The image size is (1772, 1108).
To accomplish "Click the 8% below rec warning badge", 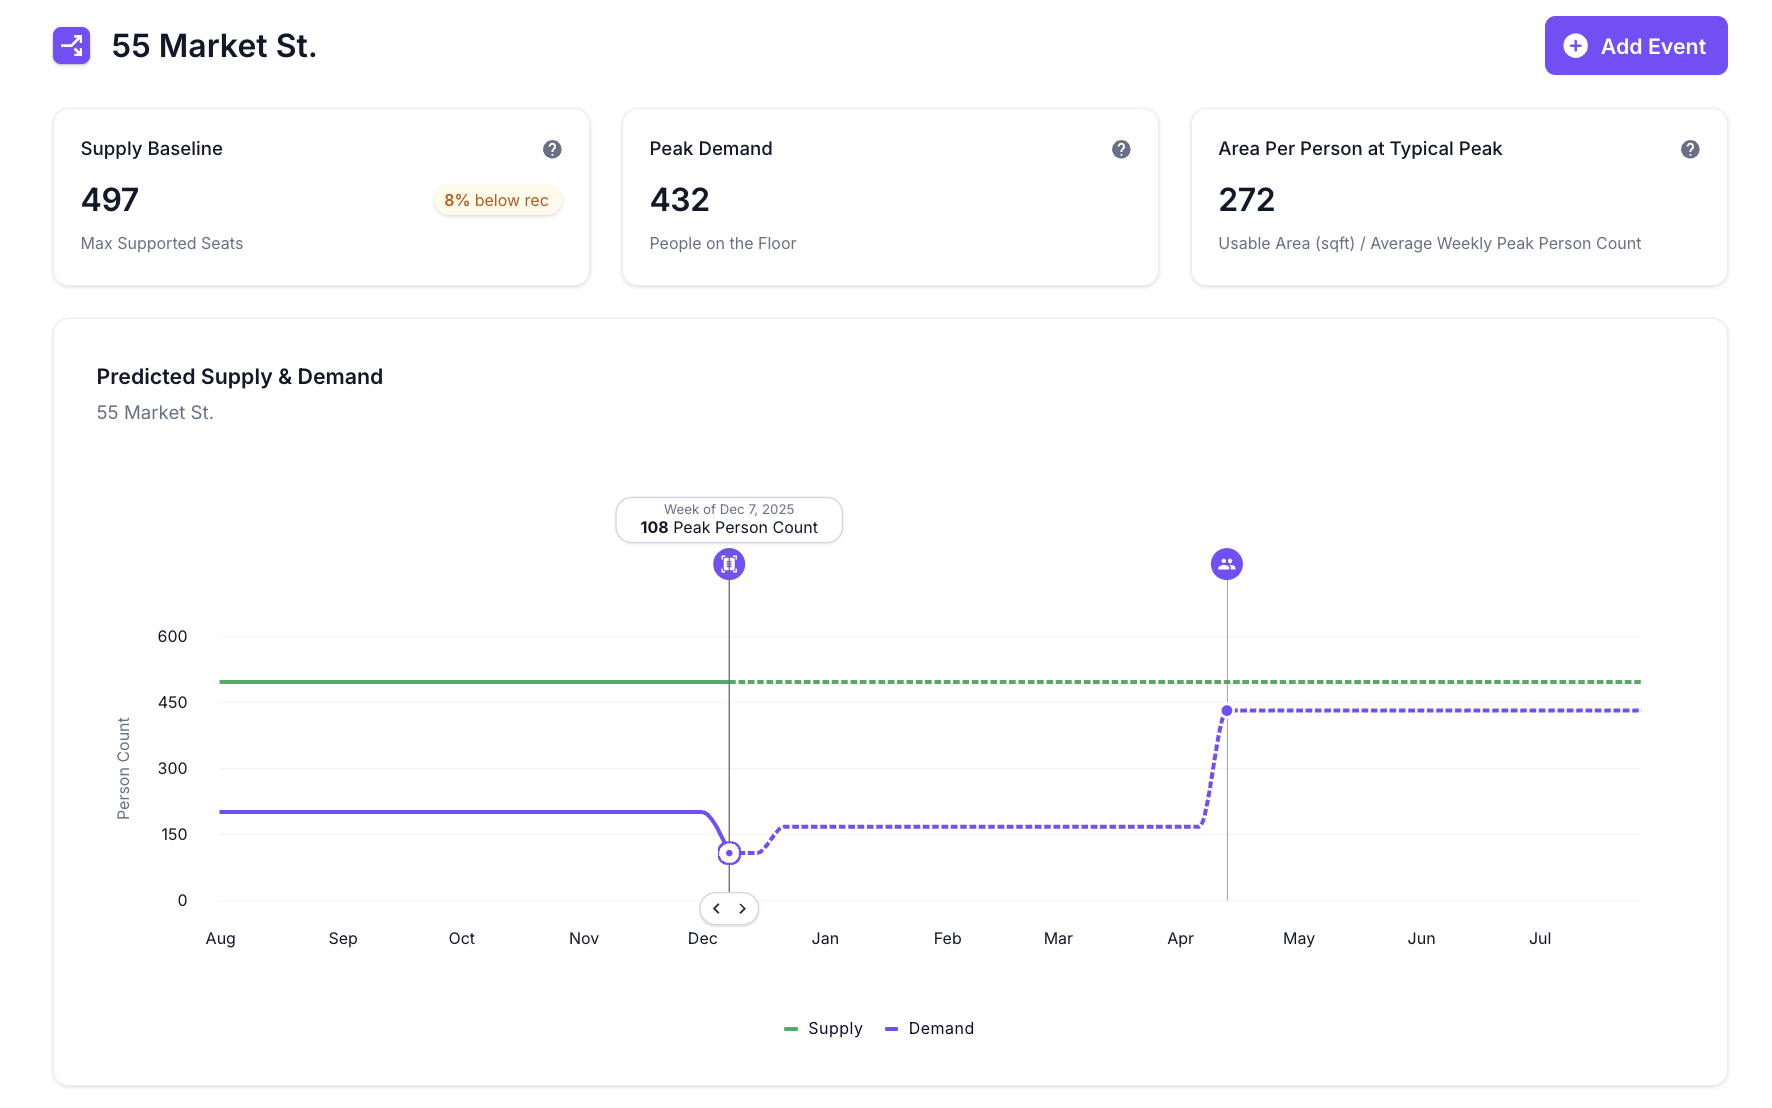I will click(497, 200).
